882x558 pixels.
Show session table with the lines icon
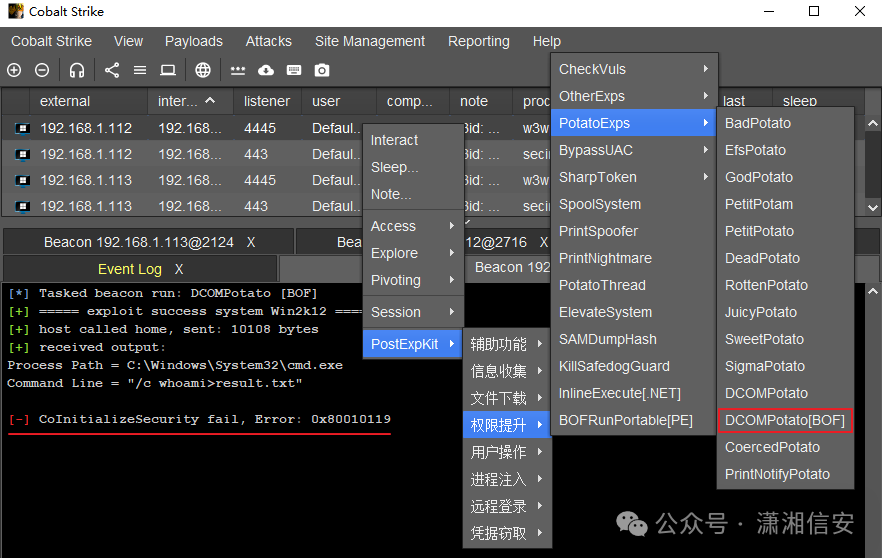(x=140, y=70)
